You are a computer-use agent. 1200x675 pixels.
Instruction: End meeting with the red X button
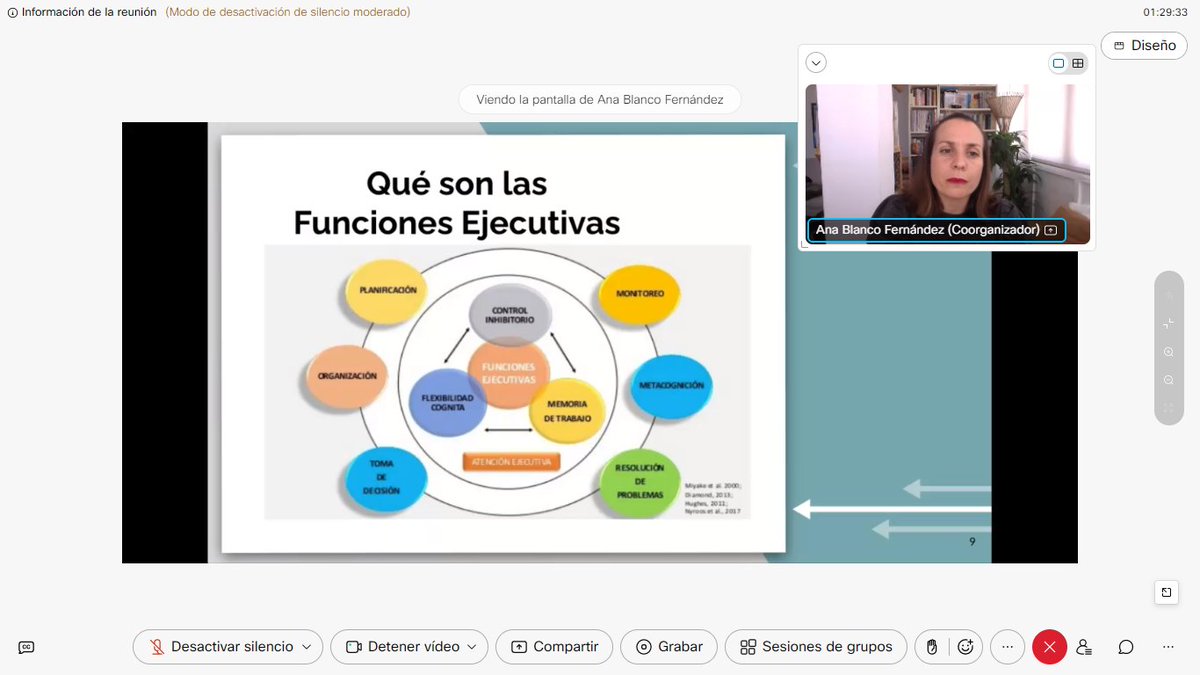pyautogui.click(x=1049, y=647)
